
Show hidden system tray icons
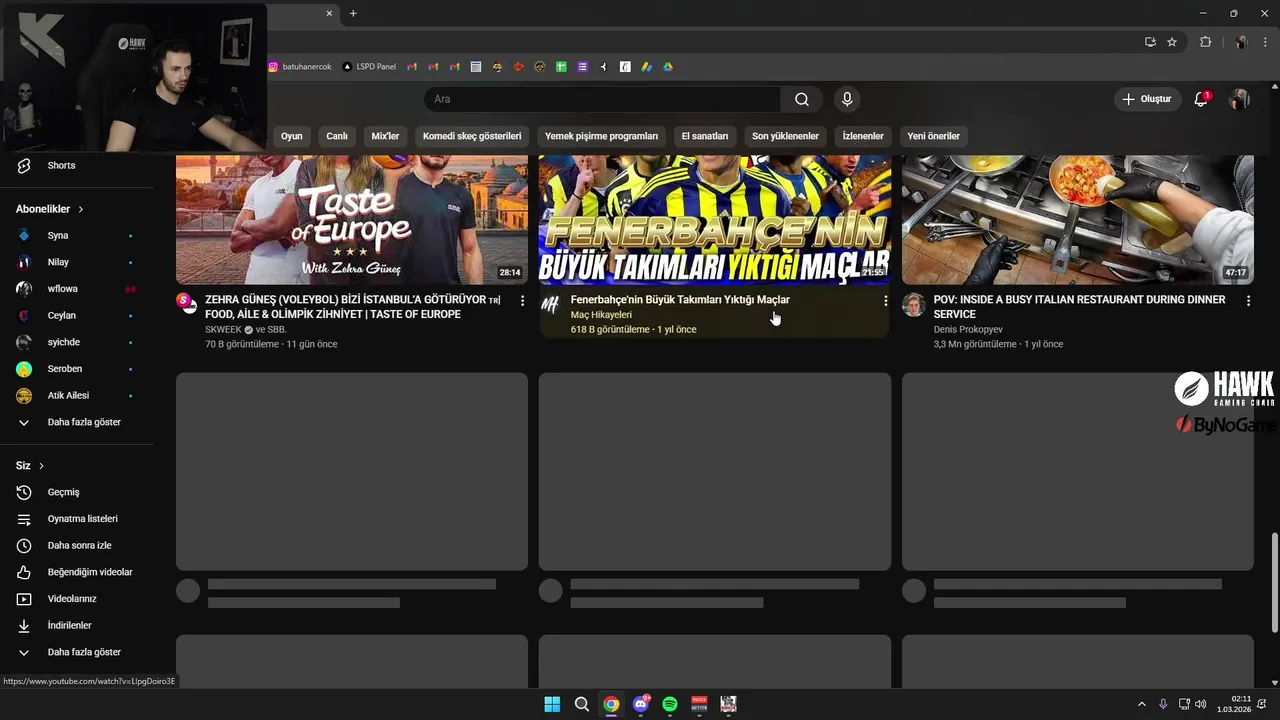pos(1141,704)
